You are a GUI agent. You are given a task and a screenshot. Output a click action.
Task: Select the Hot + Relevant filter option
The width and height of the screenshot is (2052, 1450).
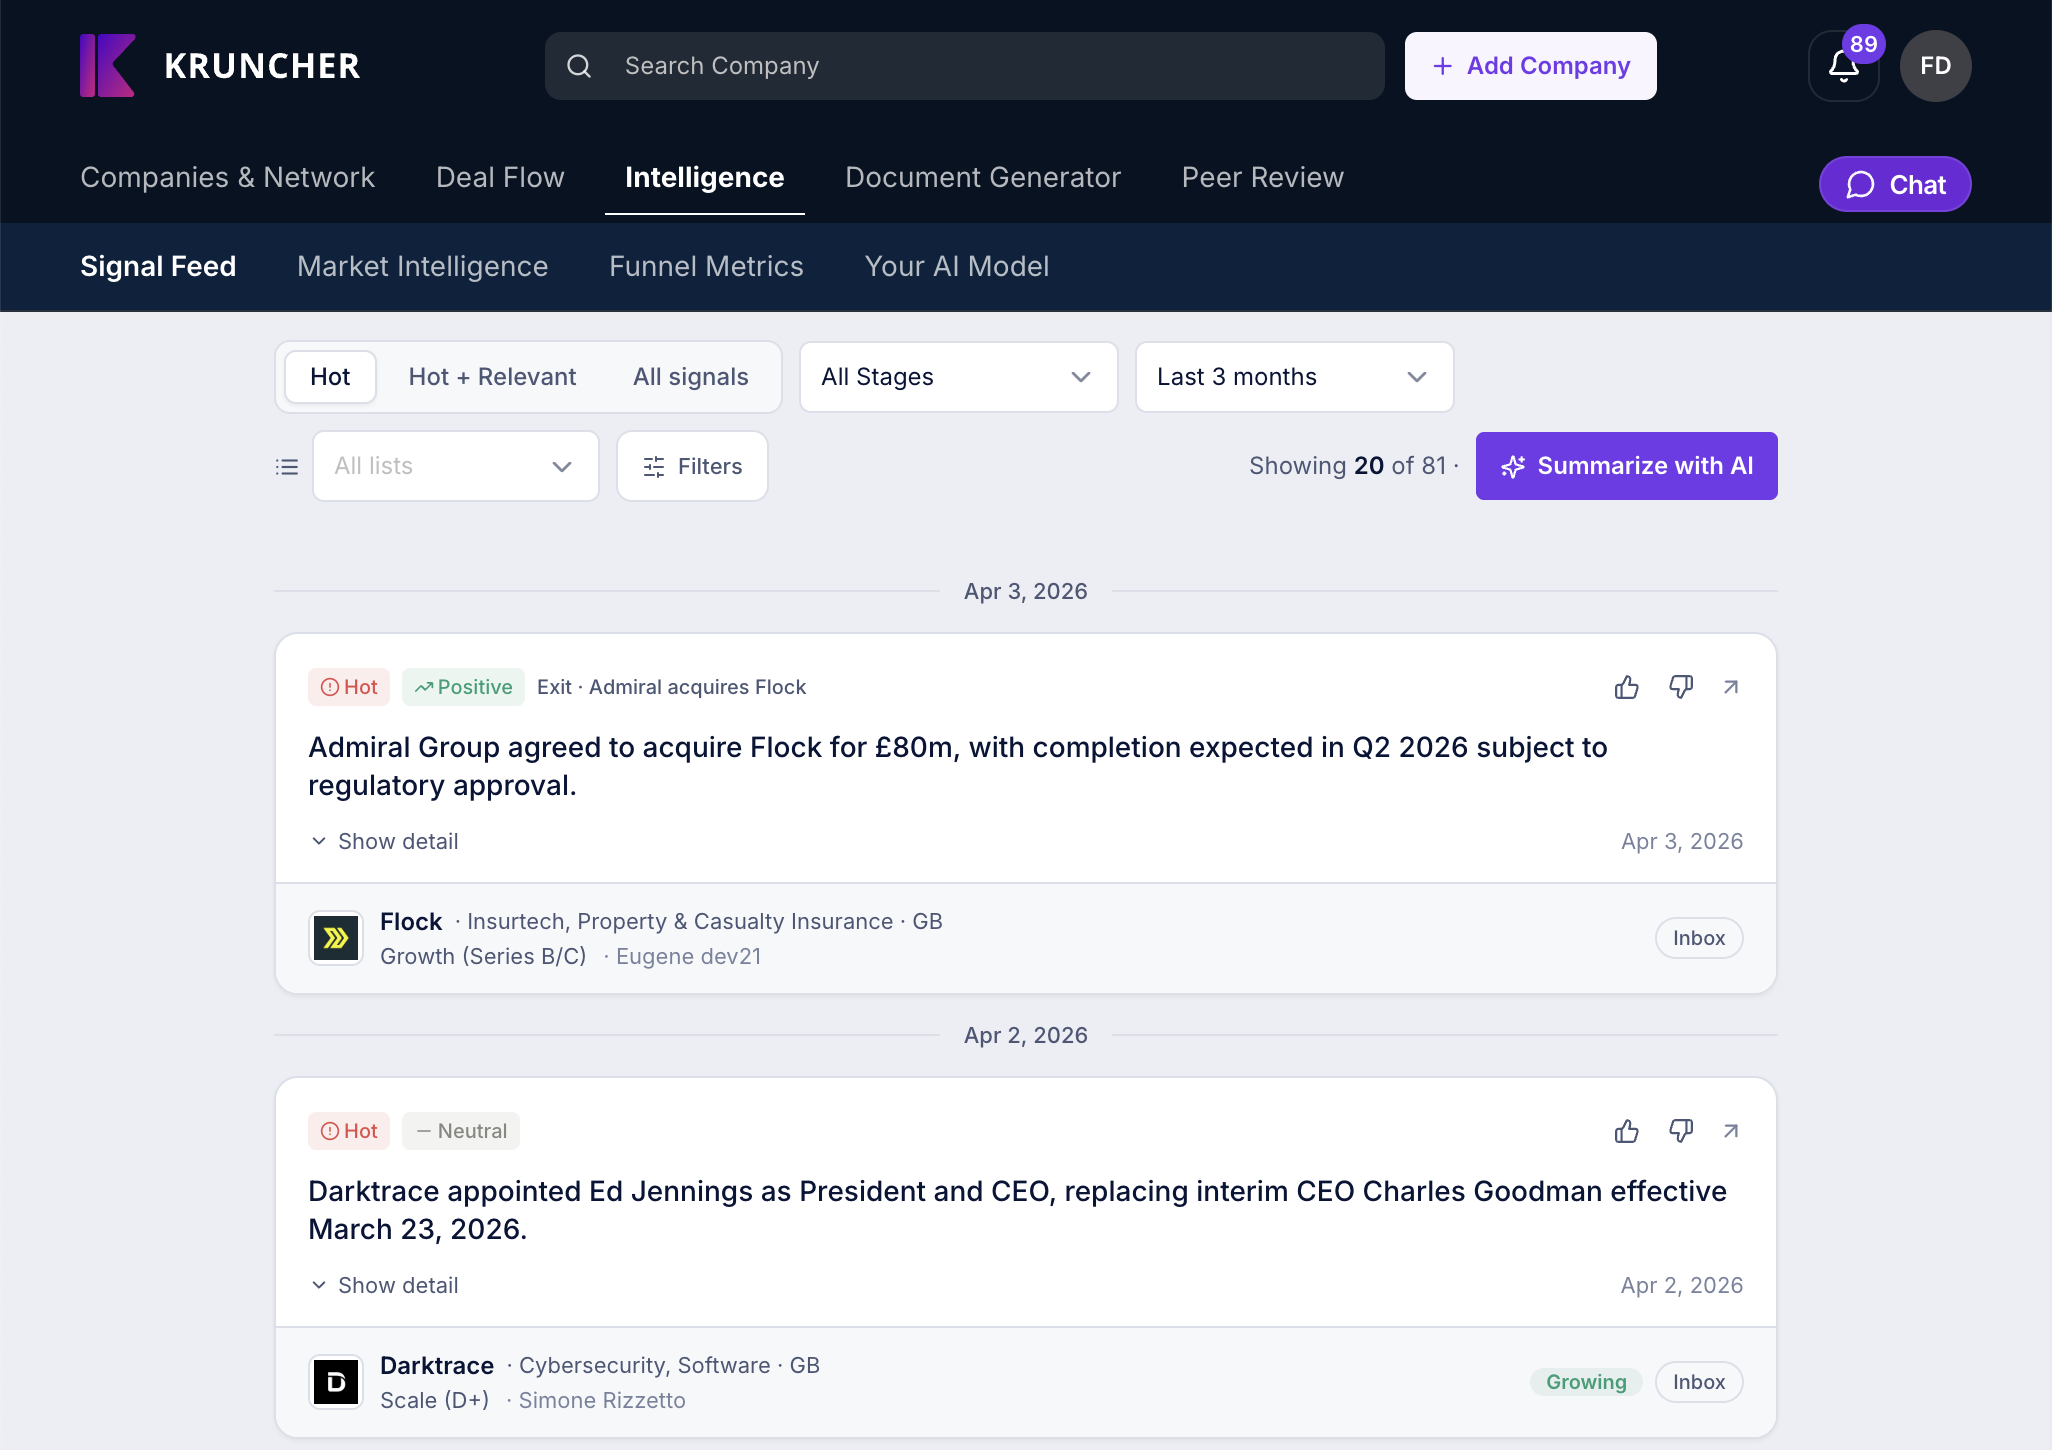point(492,377)
